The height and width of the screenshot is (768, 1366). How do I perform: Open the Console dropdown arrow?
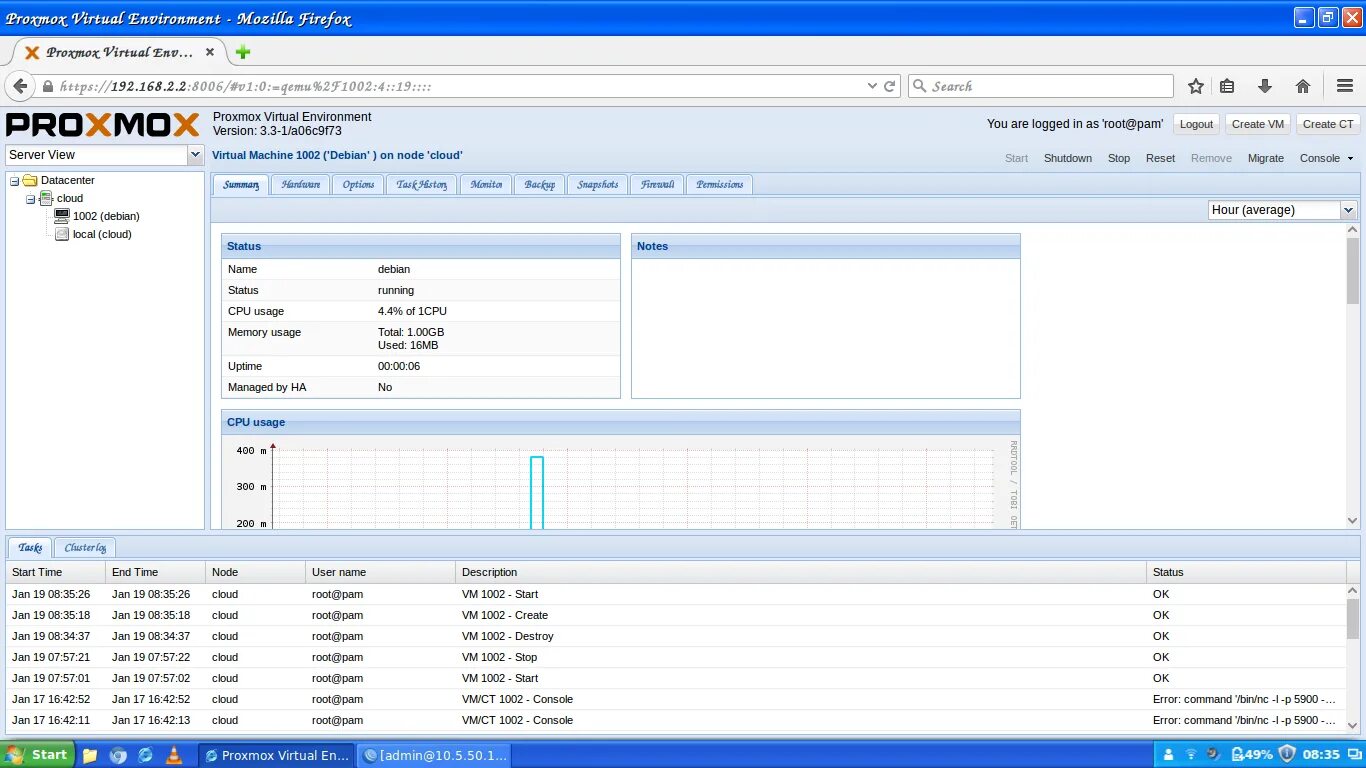click(x=1350, y=159)
